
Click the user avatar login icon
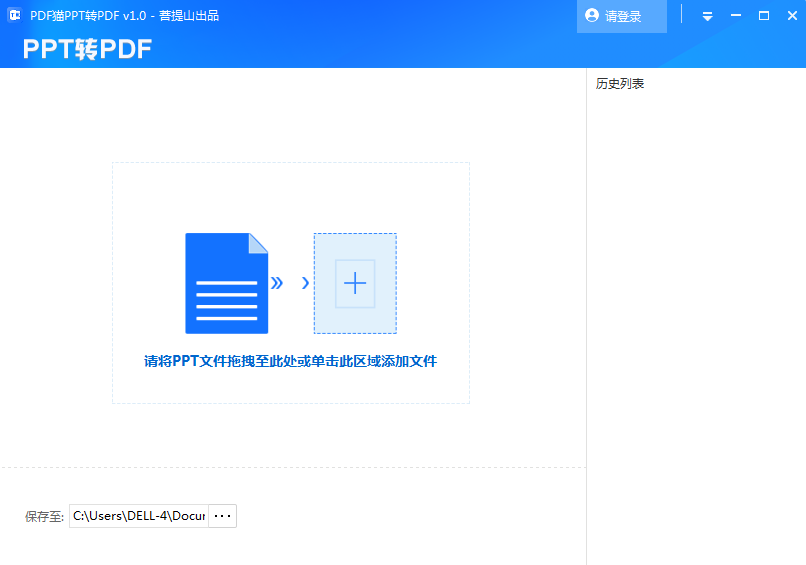tap(592, 15)
